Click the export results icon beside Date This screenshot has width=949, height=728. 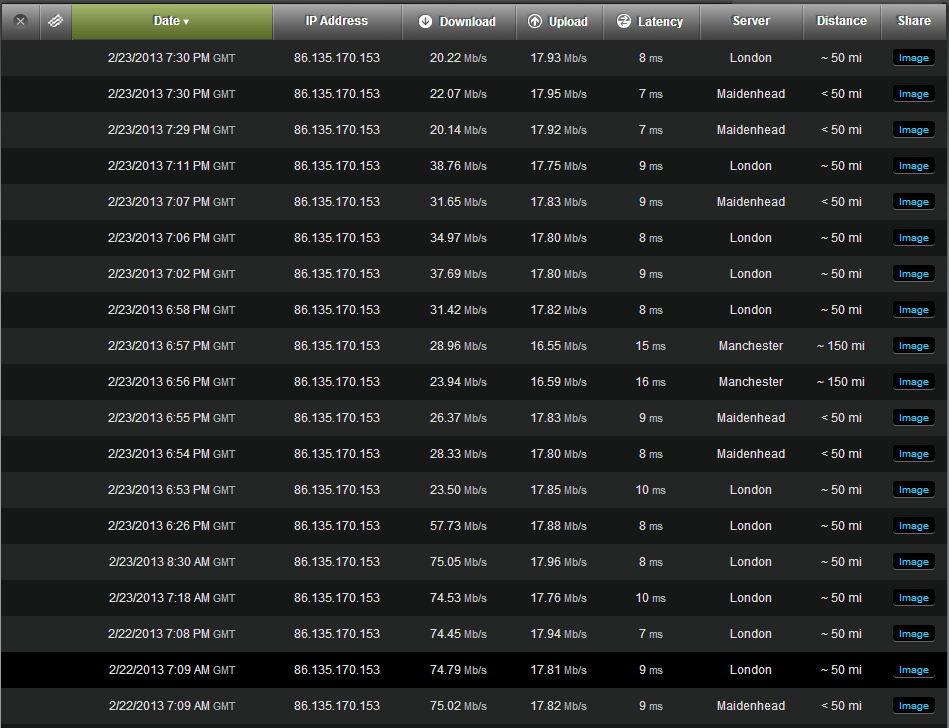coord(55,21)
